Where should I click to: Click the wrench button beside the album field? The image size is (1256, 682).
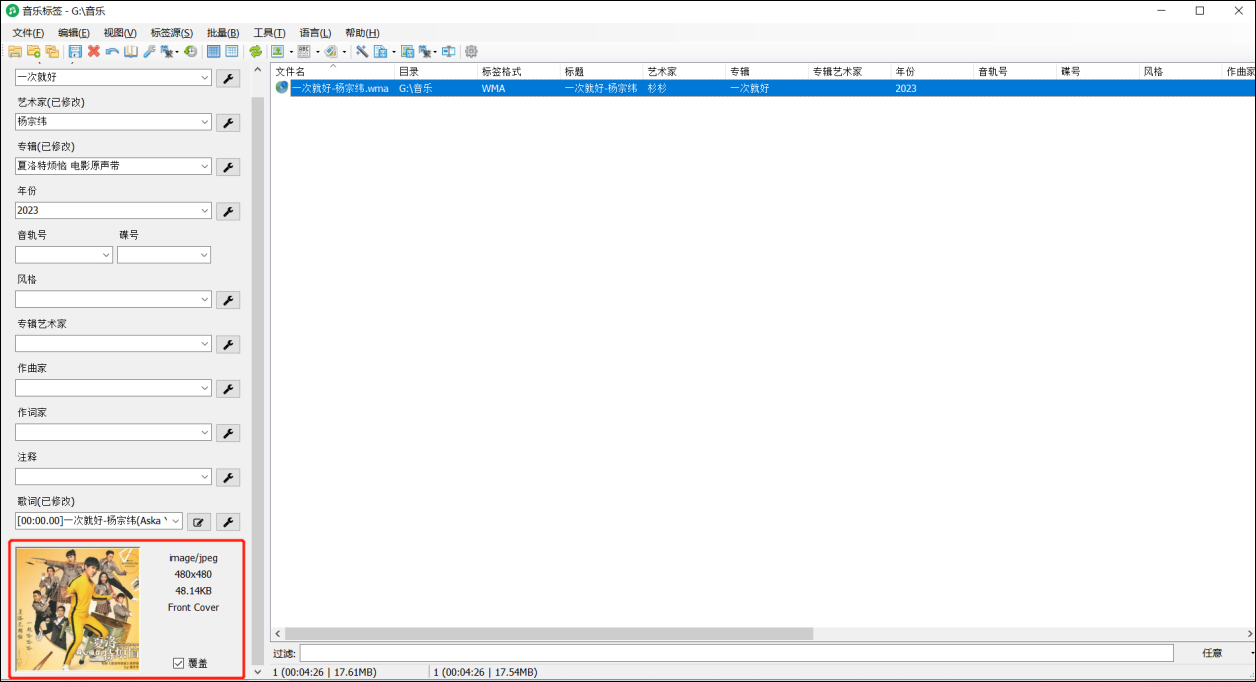228,167
